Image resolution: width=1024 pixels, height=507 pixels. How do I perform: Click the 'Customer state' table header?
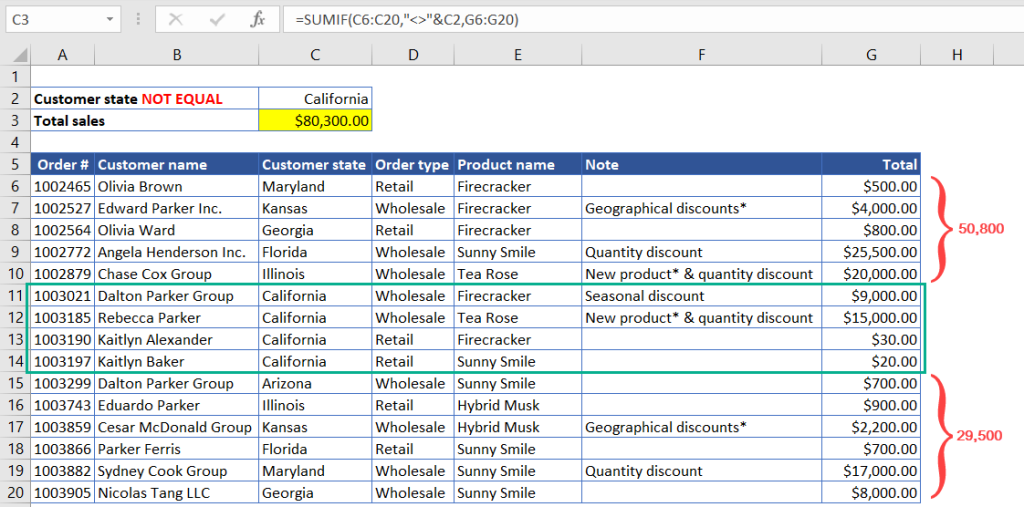pyautogui.click(x=315, y=164)
